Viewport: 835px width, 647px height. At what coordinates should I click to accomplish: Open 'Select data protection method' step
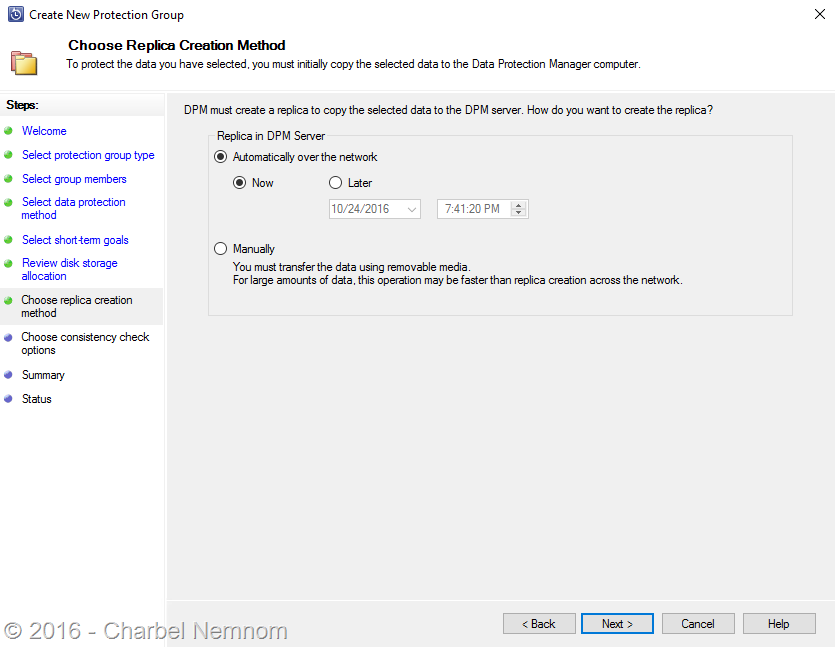click(73, 208)
